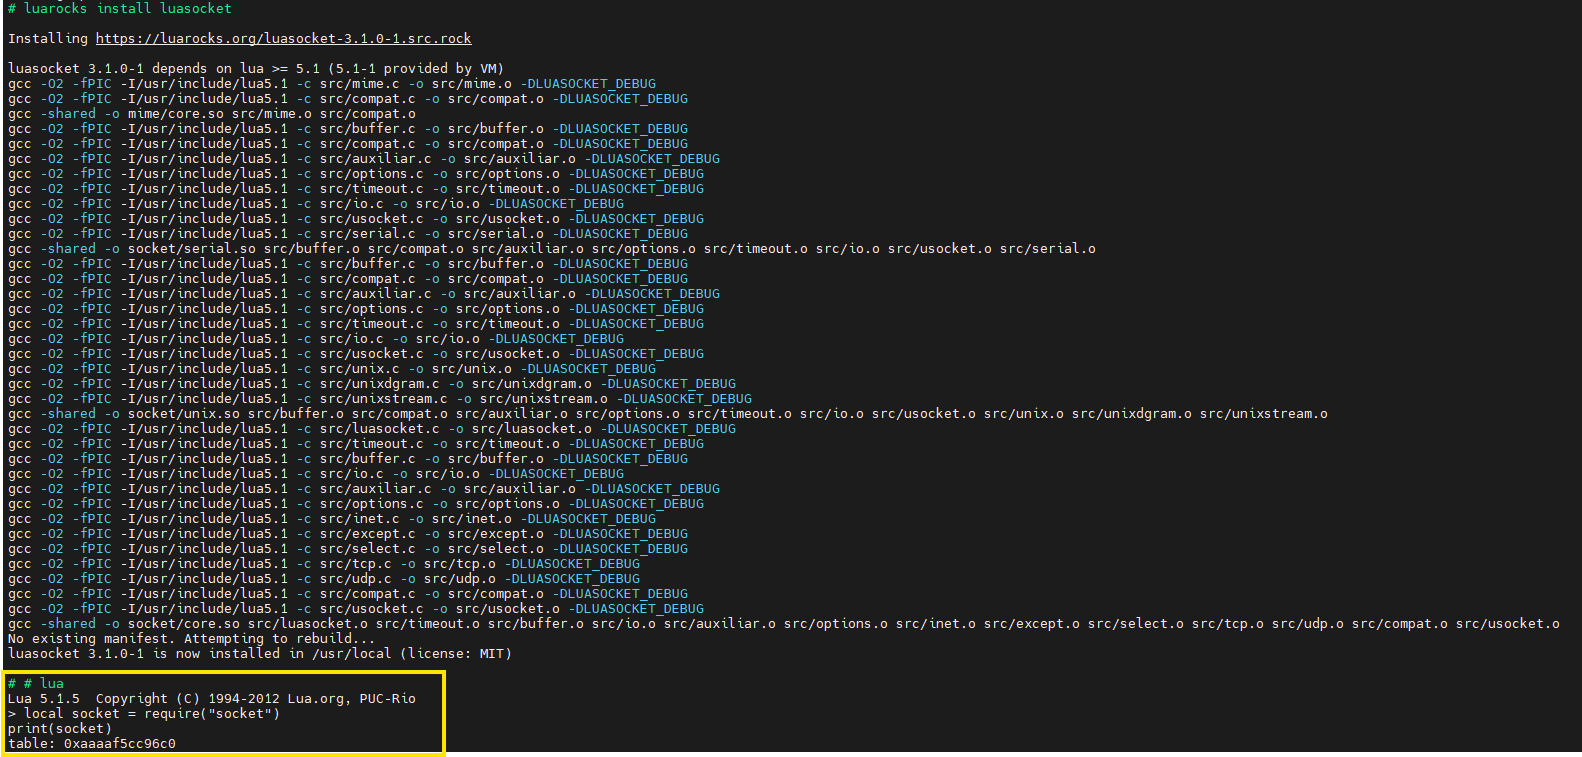Click the line compiling src/luasocket.c

(x=372, y=429)
